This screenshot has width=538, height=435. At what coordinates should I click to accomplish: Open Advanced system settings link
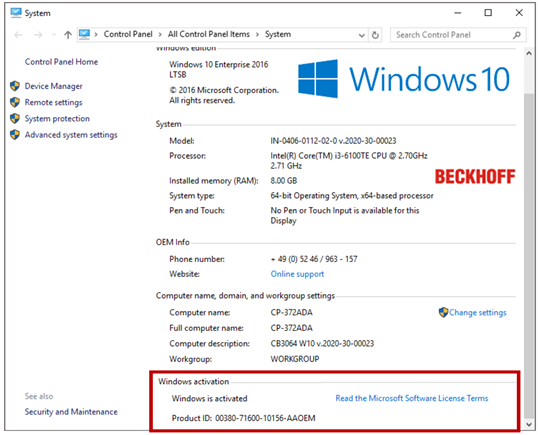point(71,135)
